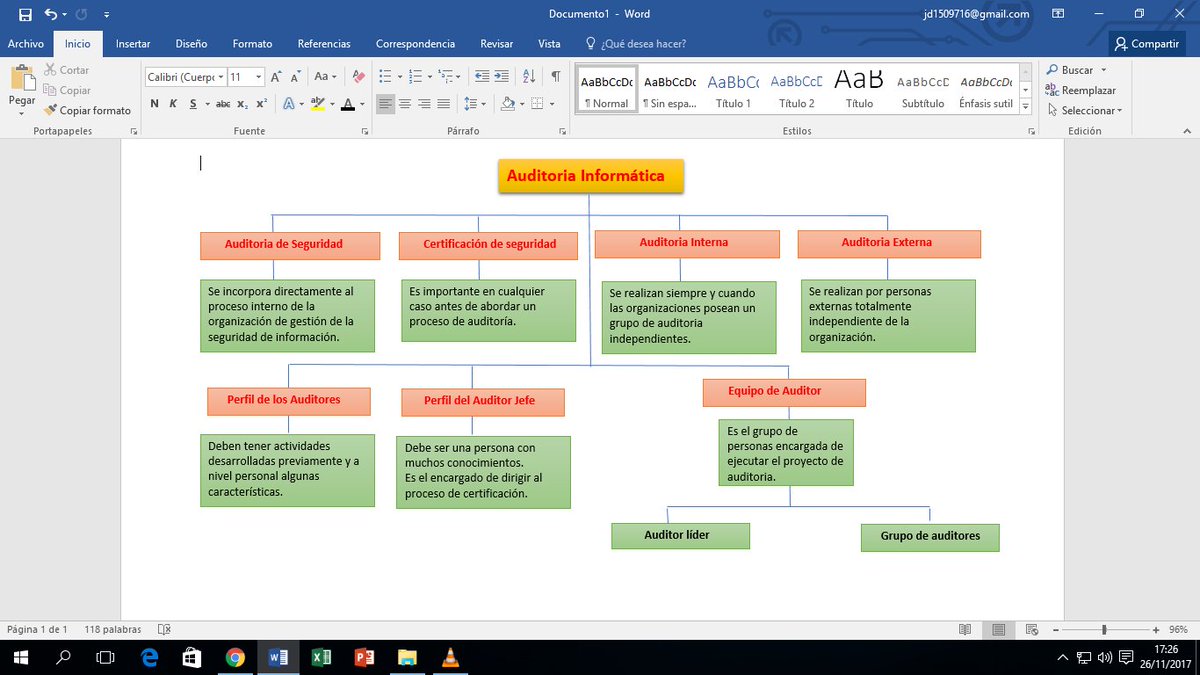Align text to the right
The height and width of the screenshot is (675, 1200).
[424, 103]
